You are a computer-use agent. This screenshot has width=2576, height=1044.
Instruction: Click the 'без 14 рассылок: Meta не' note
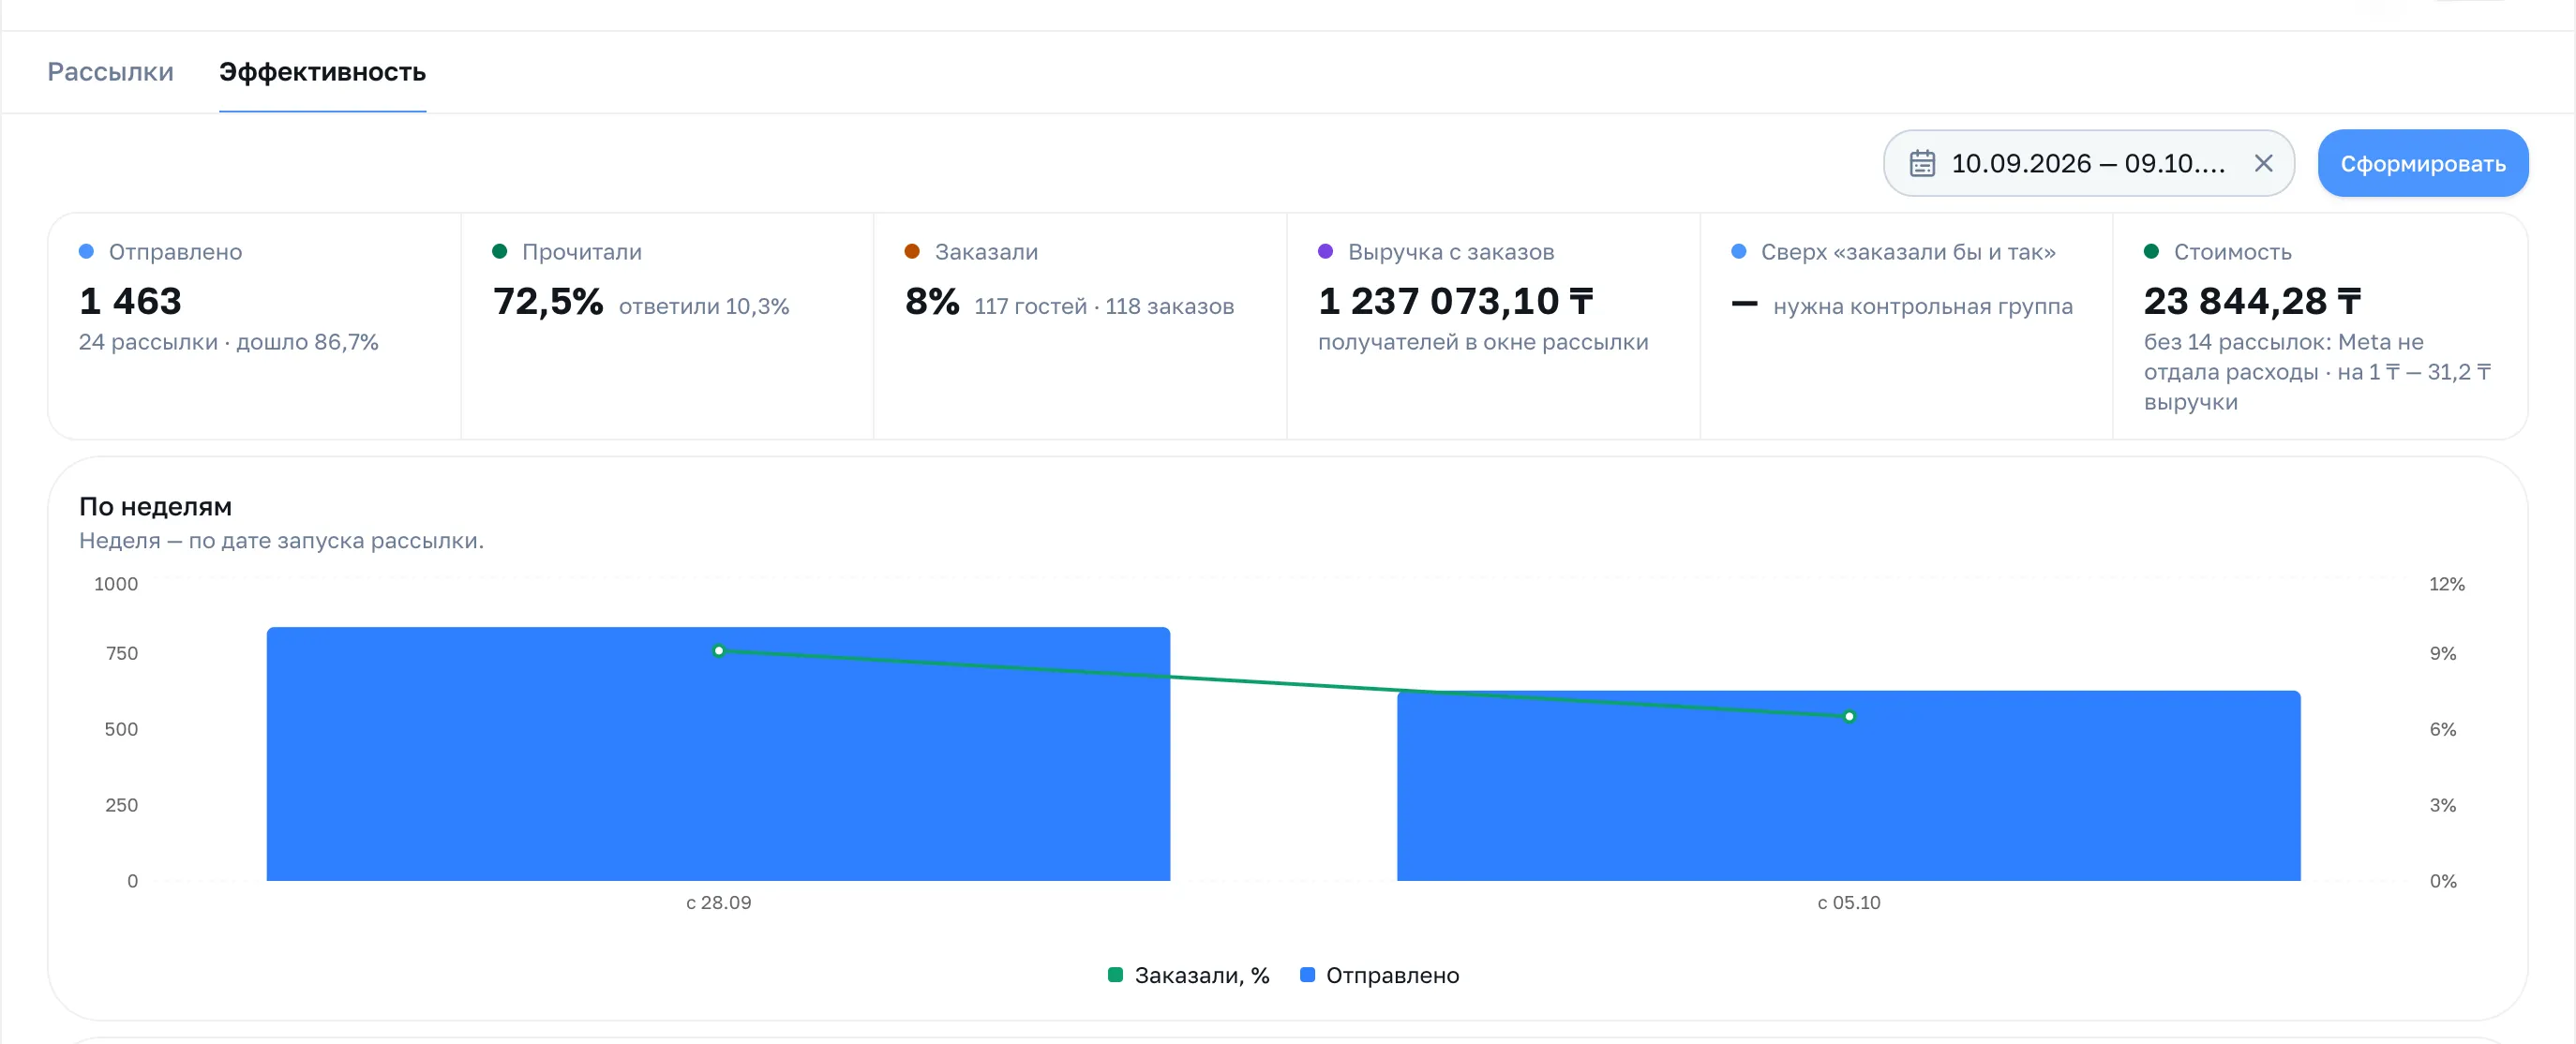click(x=2283, y=342)
